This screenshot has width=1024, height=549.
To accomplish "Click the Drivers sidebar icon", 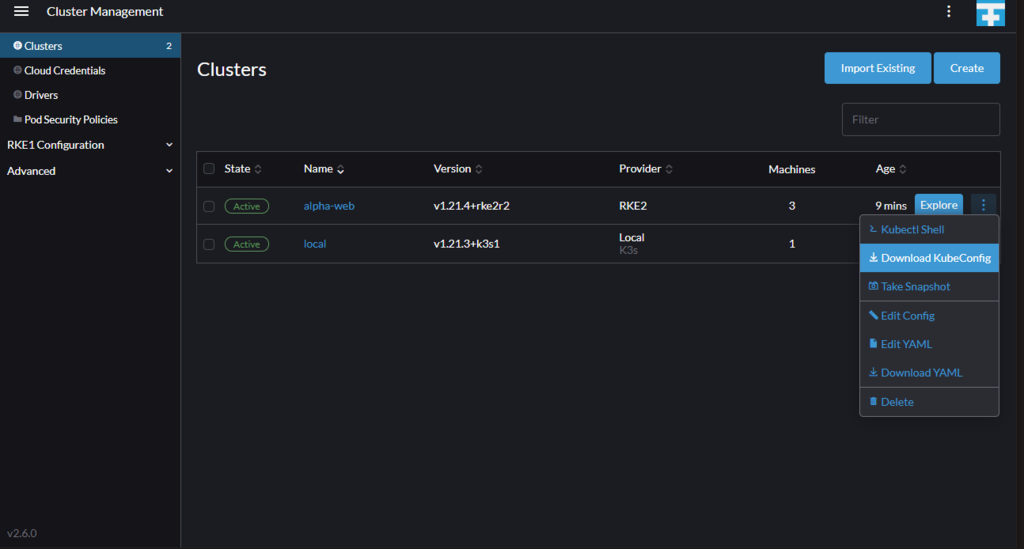I will coord(18,95).
